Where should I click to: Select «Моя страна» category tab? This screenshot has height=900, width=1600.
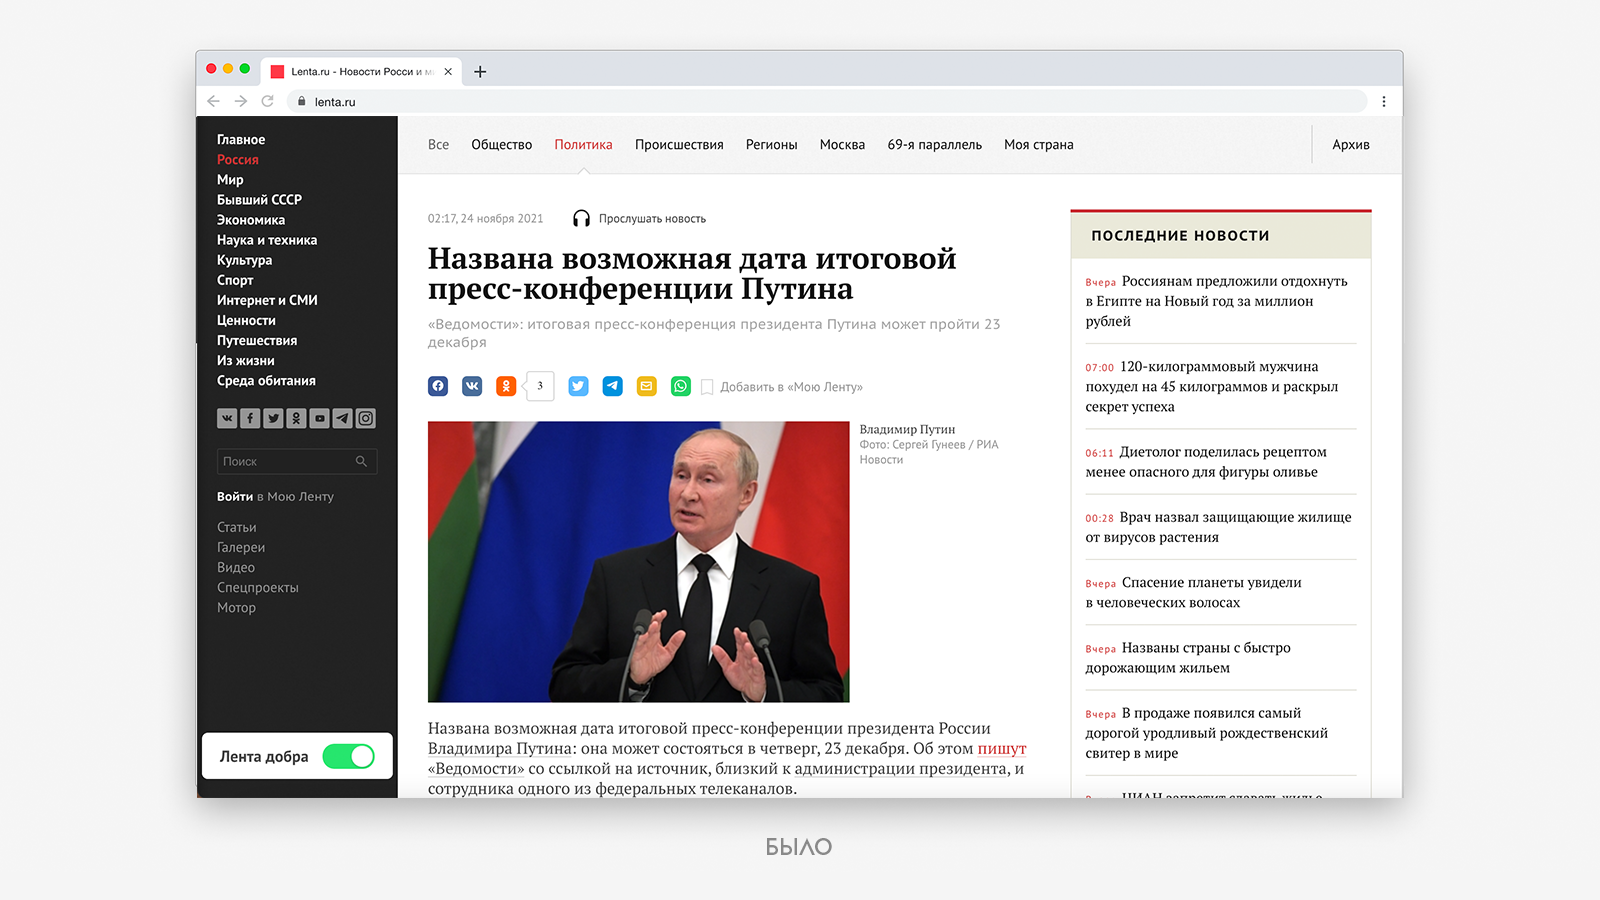click(1039, 145)
